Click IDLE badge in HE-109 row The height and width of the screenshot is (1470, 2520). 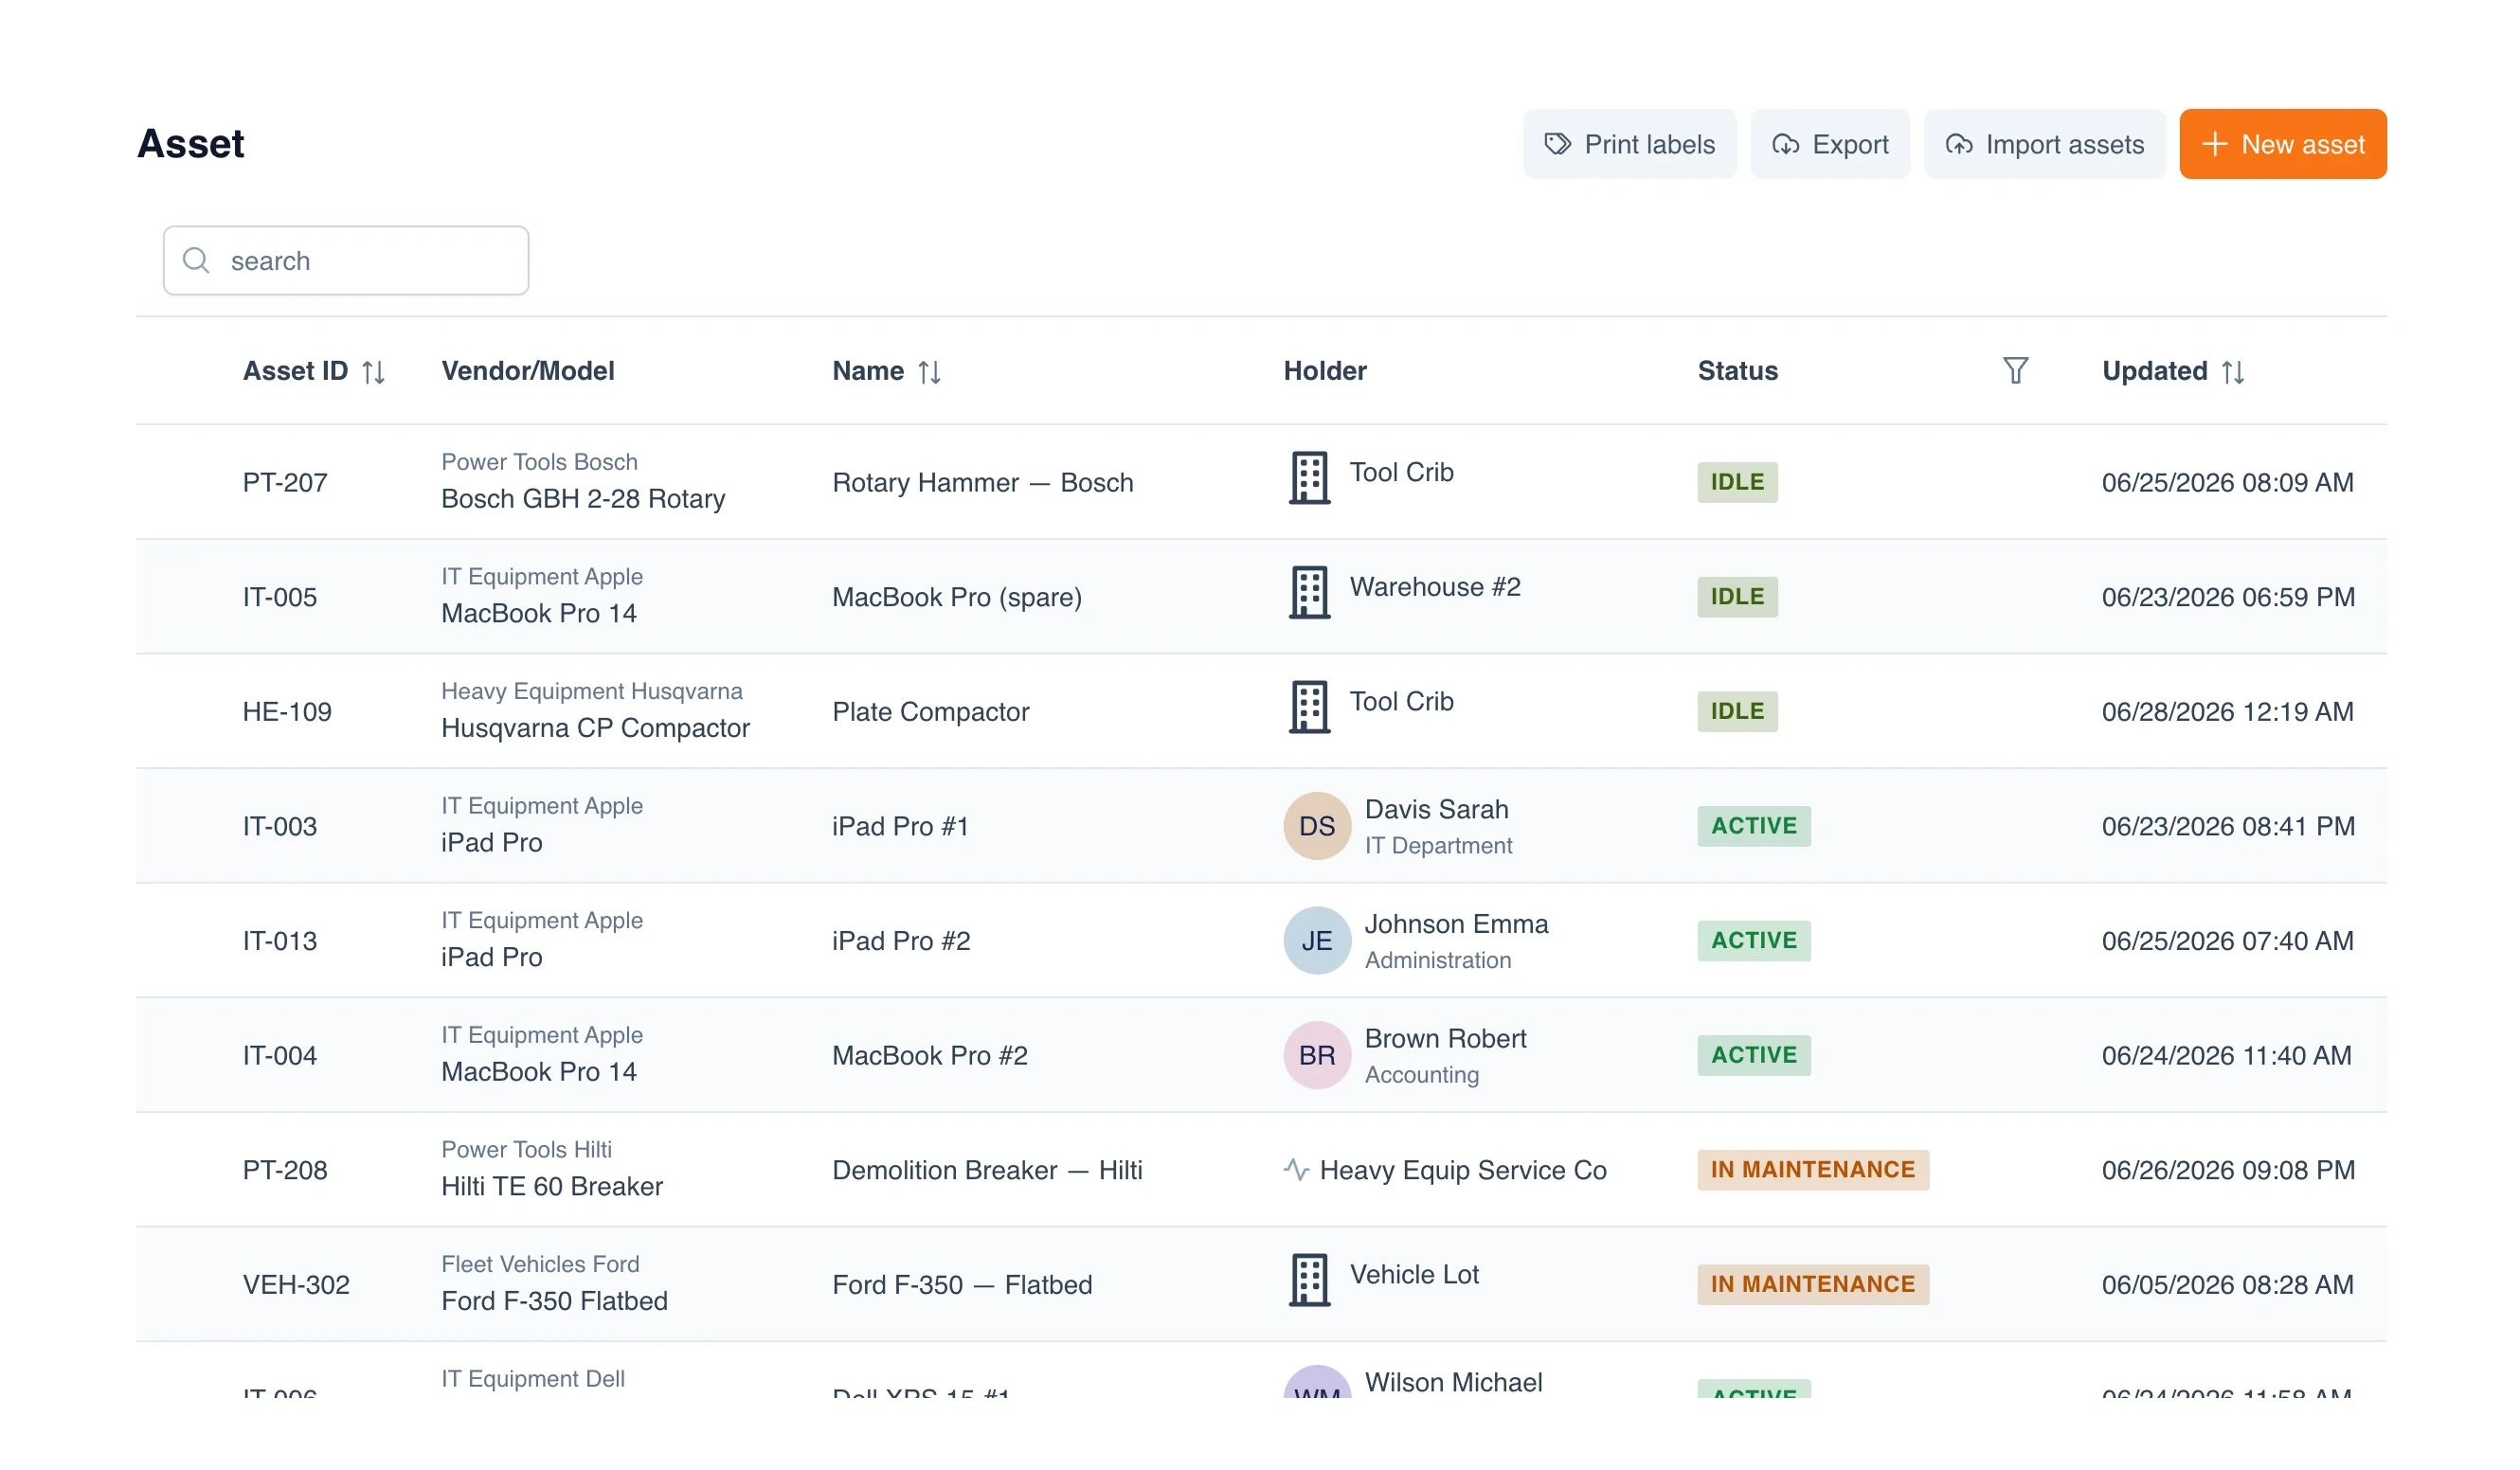(1737, 711)
